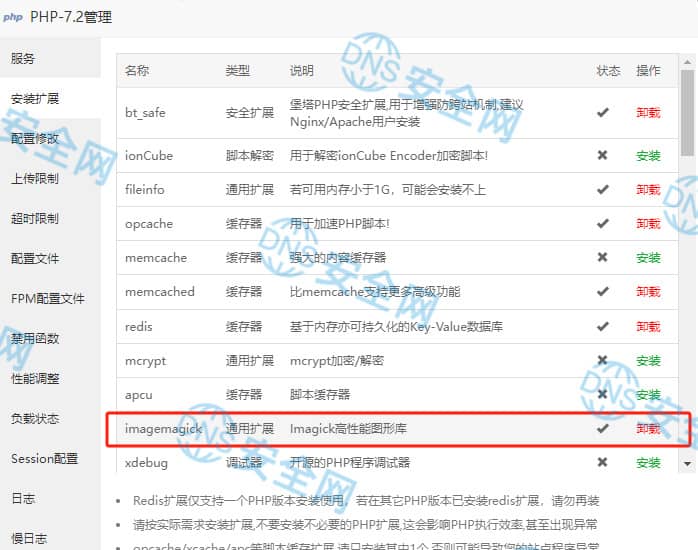The image size is (698, 550).
Task: Click the PHP-7.2管理 window title
Action: point(71,17)
